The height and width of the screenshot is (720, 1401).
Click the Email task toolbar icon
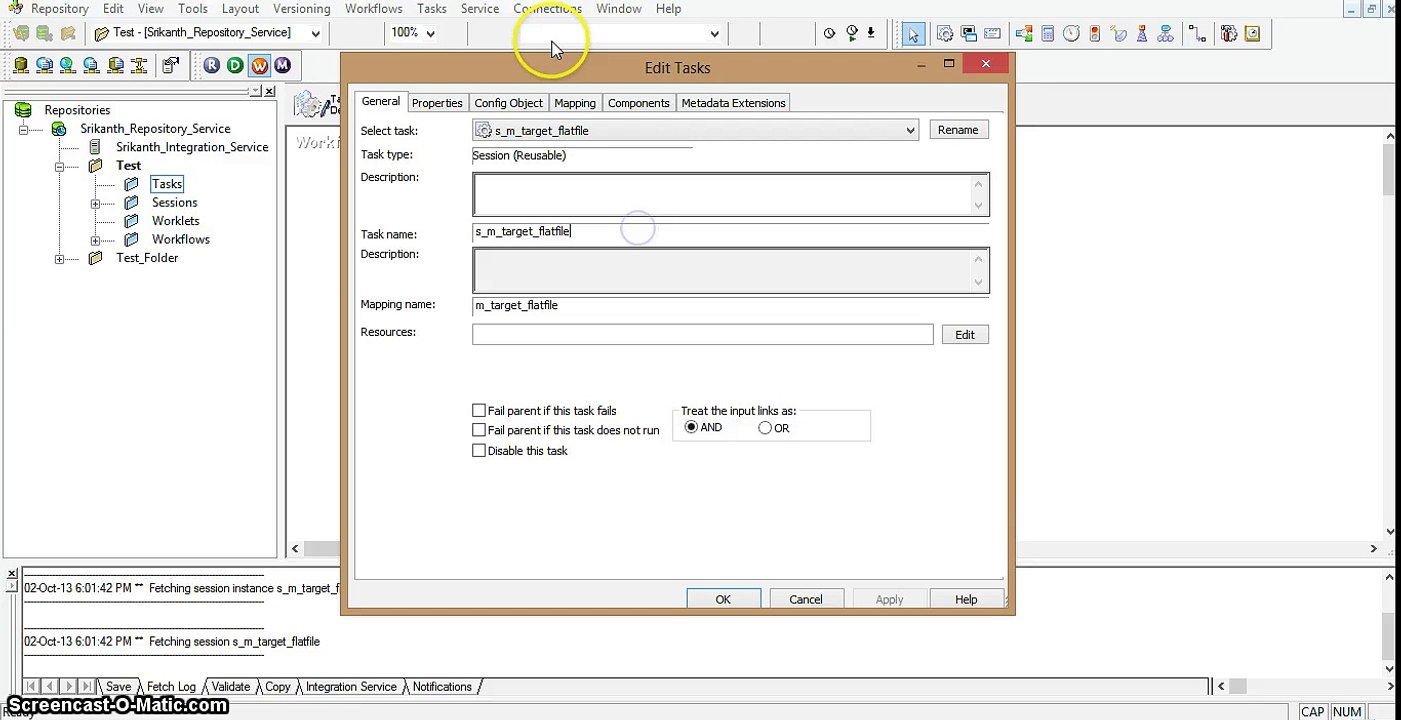point(992,34)
